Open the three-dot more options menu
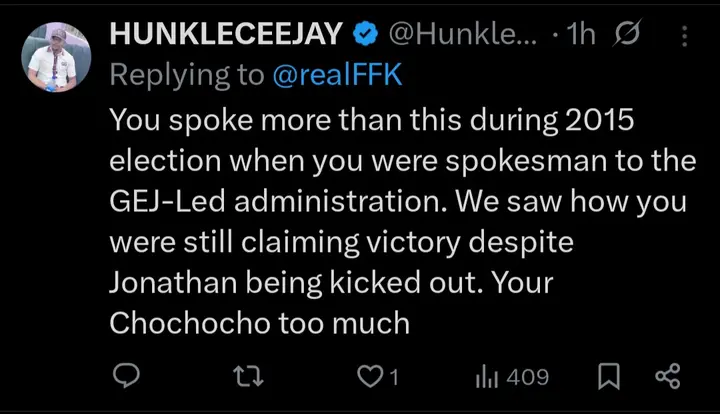 [x=685, y=36]
